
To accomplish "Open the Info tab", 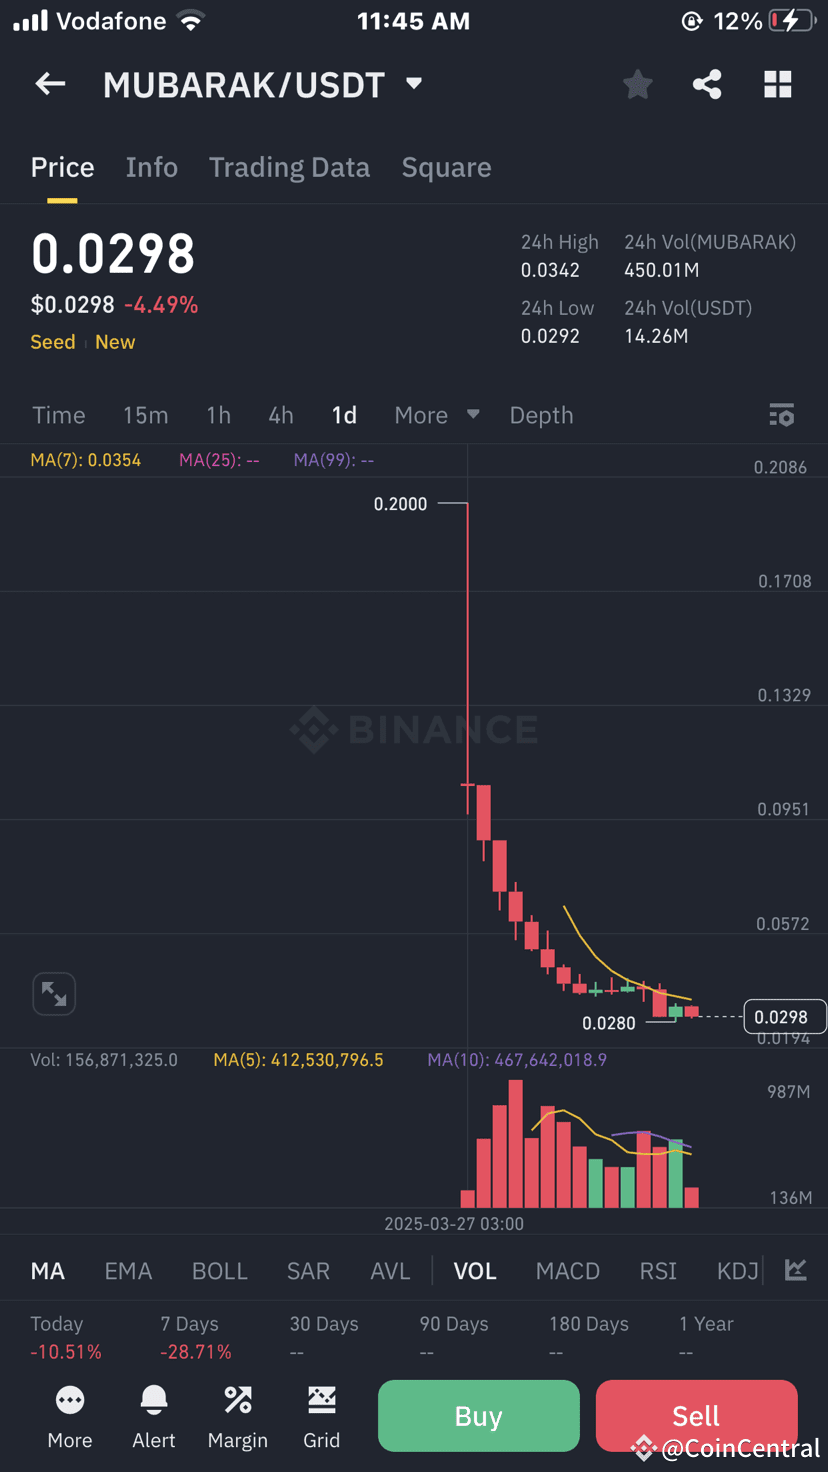I will point(151,167).
